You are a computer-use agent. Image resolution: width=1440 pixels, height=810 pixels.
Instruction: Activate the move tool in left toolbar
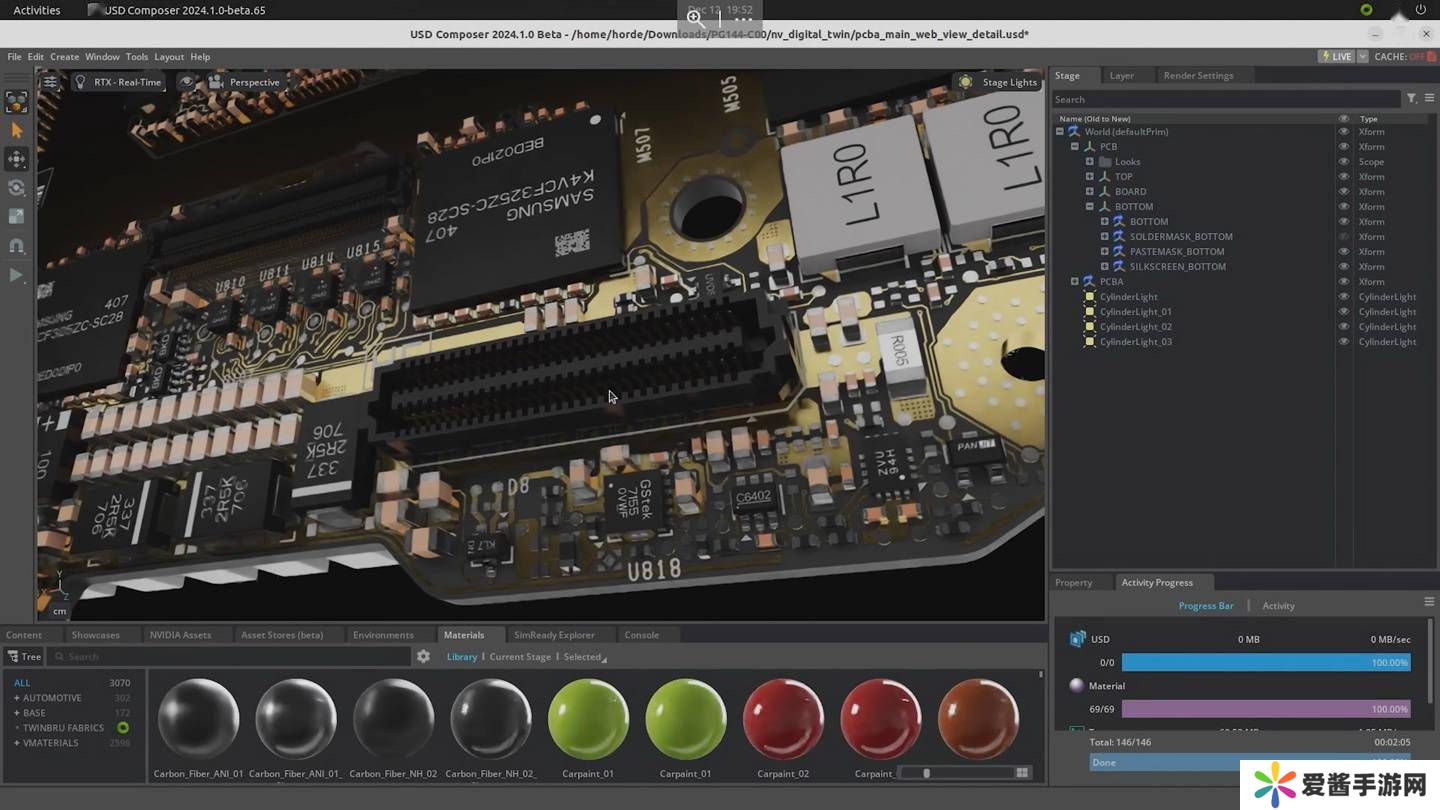16,159
